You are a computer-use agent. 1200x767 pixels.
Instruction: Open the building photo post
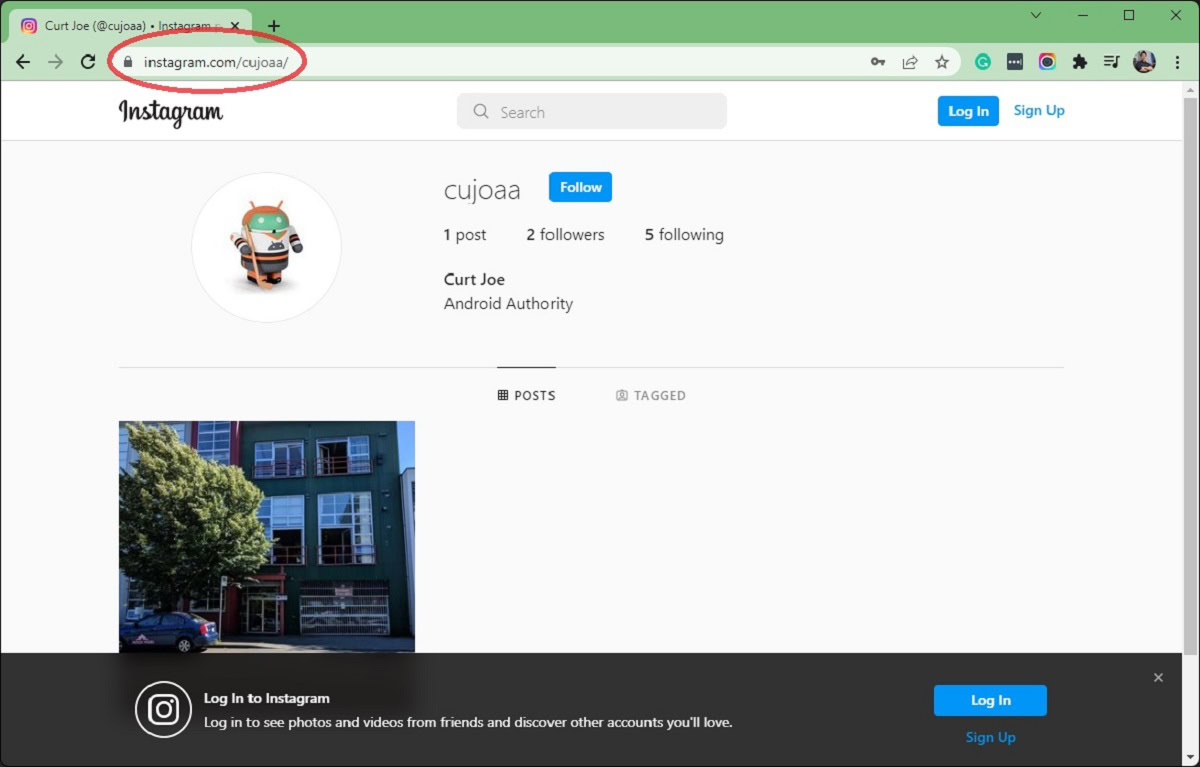click(266, 536)
